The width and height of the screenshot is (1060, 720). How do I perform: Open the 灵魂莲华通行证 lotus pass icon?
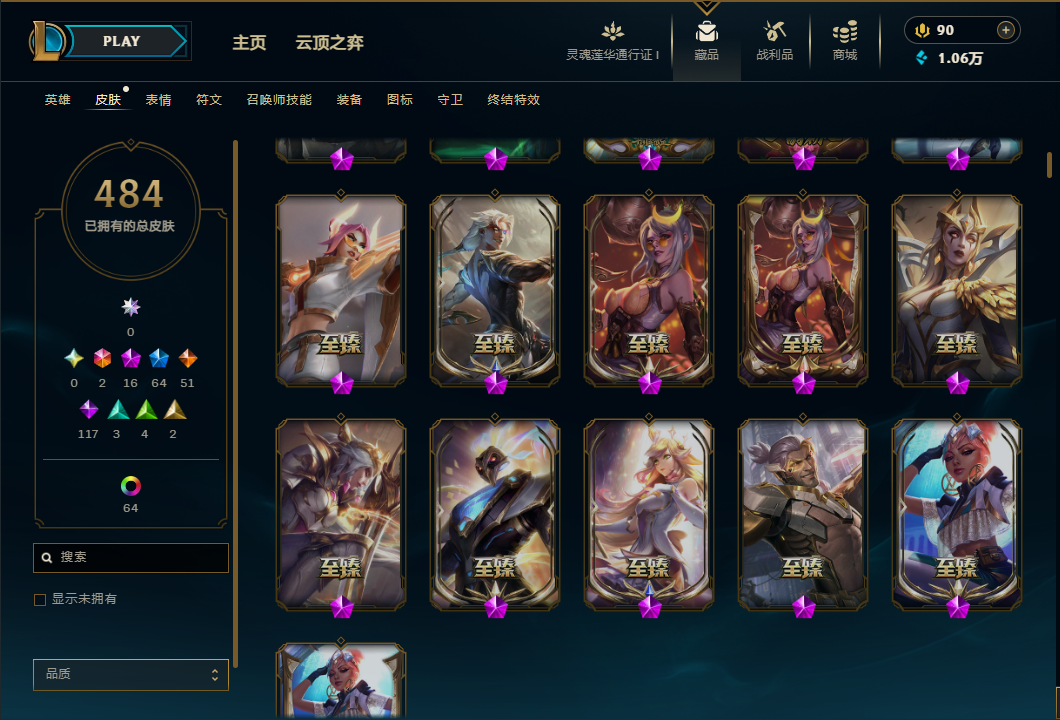pyautogui.click(x=612, y=31)
